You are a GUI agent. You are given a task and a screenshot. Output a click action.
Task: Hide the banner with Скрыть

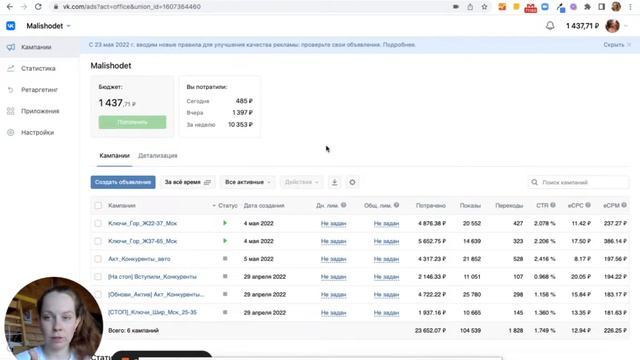point(613,44)
